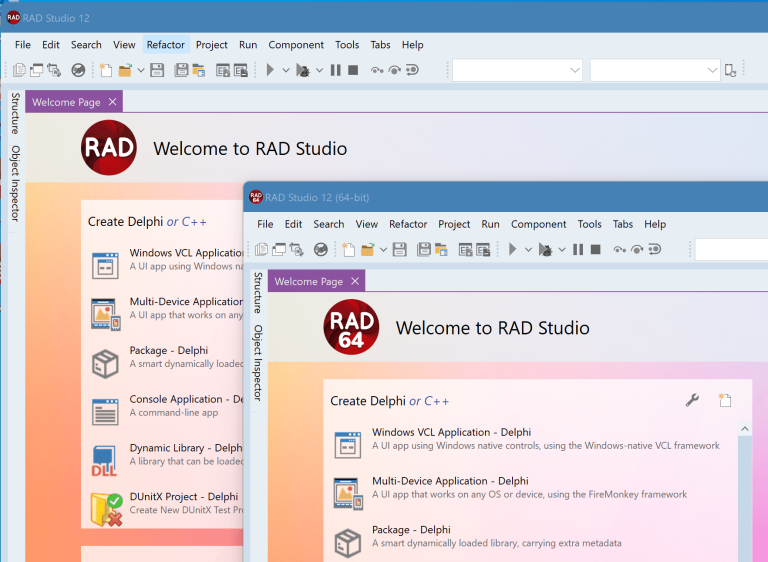
Task: Expand Open dropdown arrow in 64-bit window toolbar
Action: [384, 250]
